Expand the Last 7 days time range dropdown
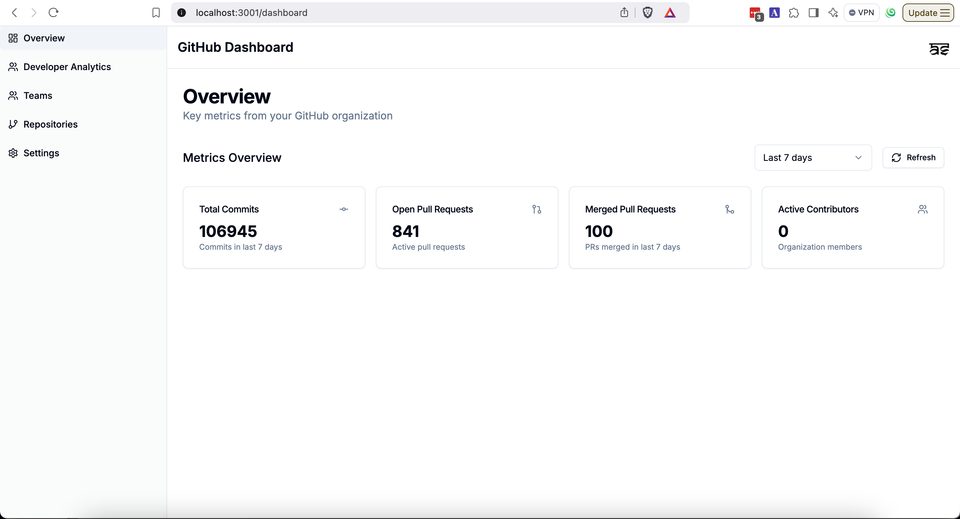 [x=812, y=158]
